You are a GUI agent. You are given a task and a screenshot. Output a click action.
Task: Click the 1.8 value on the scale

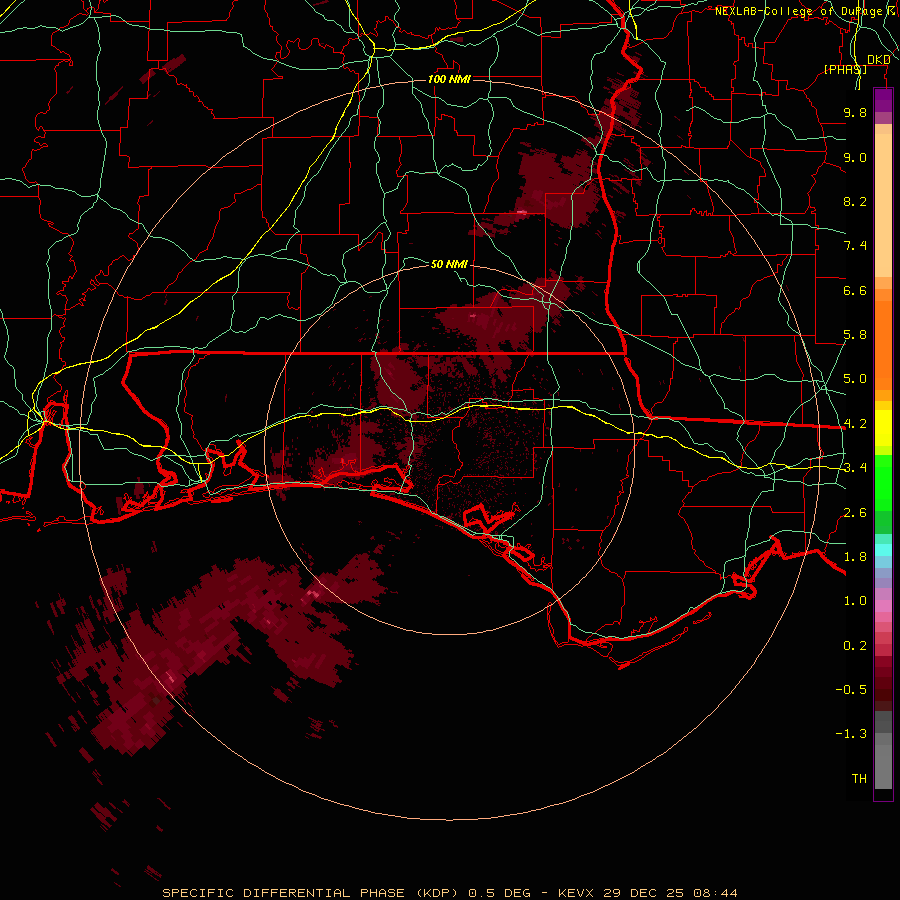point(855,557)
